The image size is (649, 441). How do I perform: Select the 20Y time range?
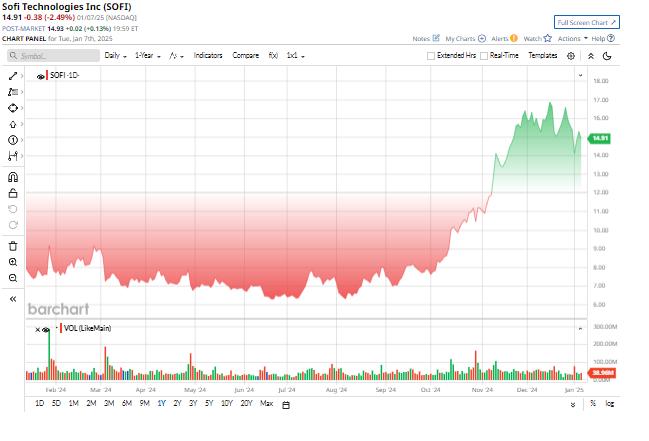(x=246, y=403)
